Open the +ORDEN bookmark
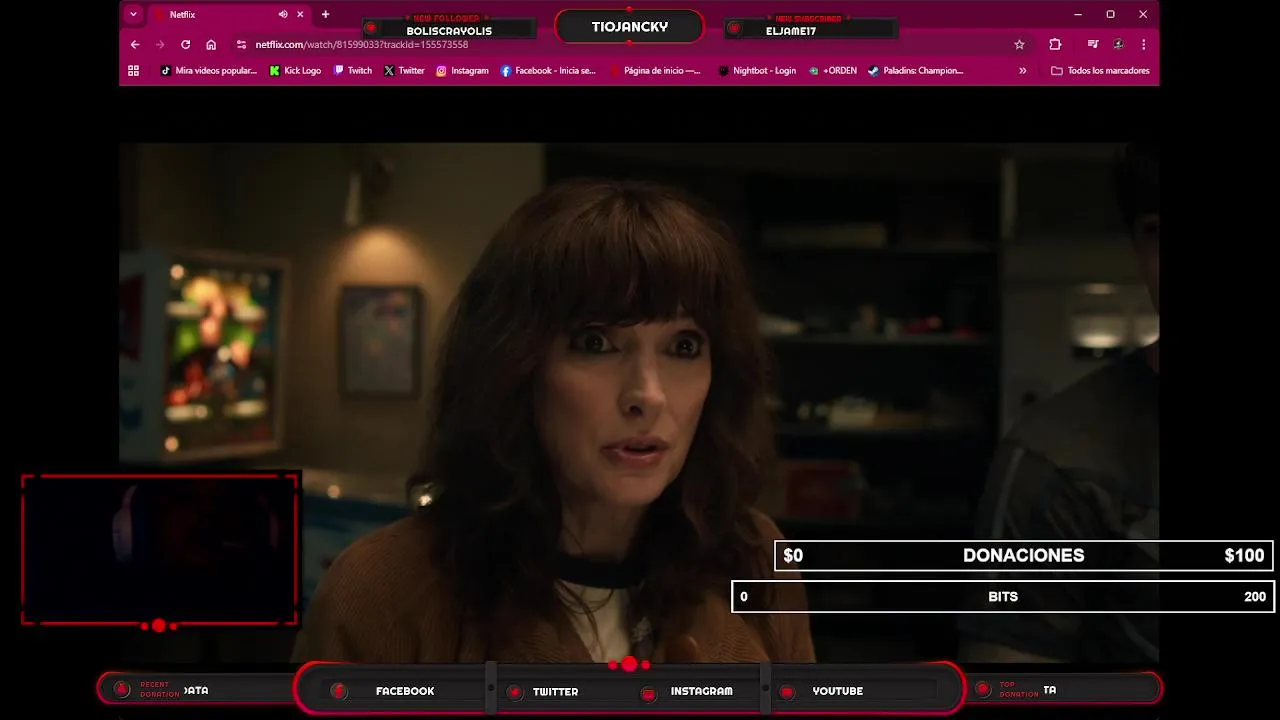Image resolution: width=1280 pixels, height=720 pixels. pos(833,71)
